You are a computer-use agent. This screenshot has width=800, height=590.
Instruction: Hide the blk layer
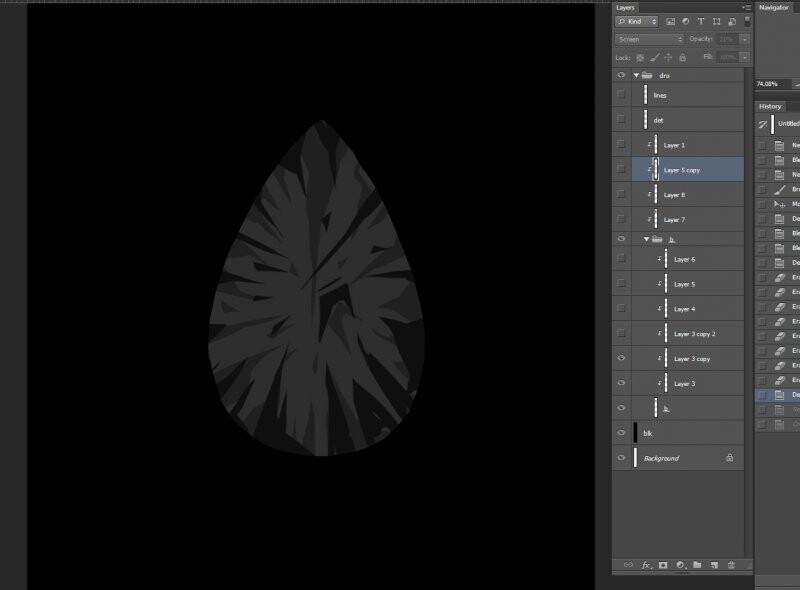click(x=622, y=433)
